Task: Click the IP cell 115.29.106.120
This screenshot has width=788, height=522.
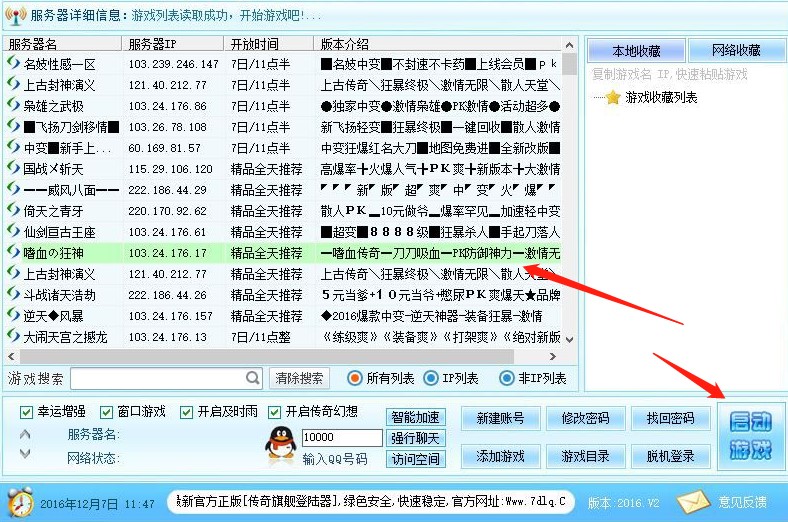Action: click(170, 169)
